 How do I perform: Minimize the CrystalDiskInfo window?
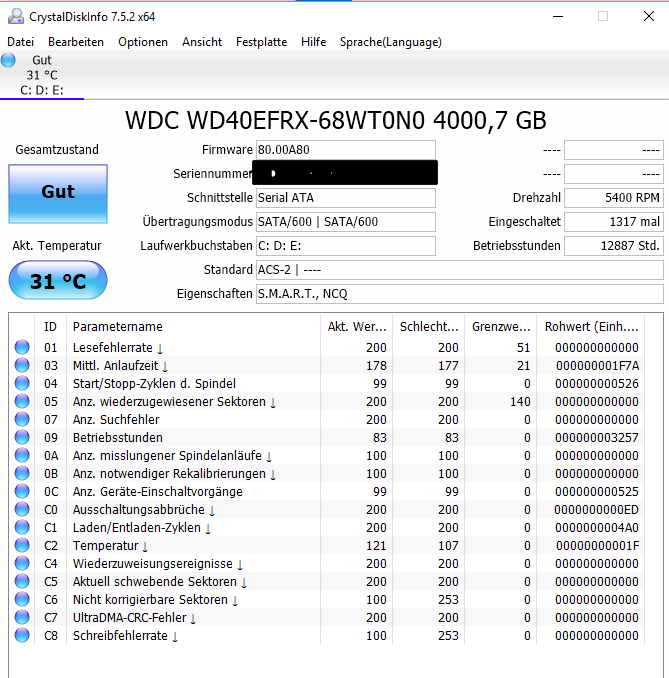[x=558, y=16]
